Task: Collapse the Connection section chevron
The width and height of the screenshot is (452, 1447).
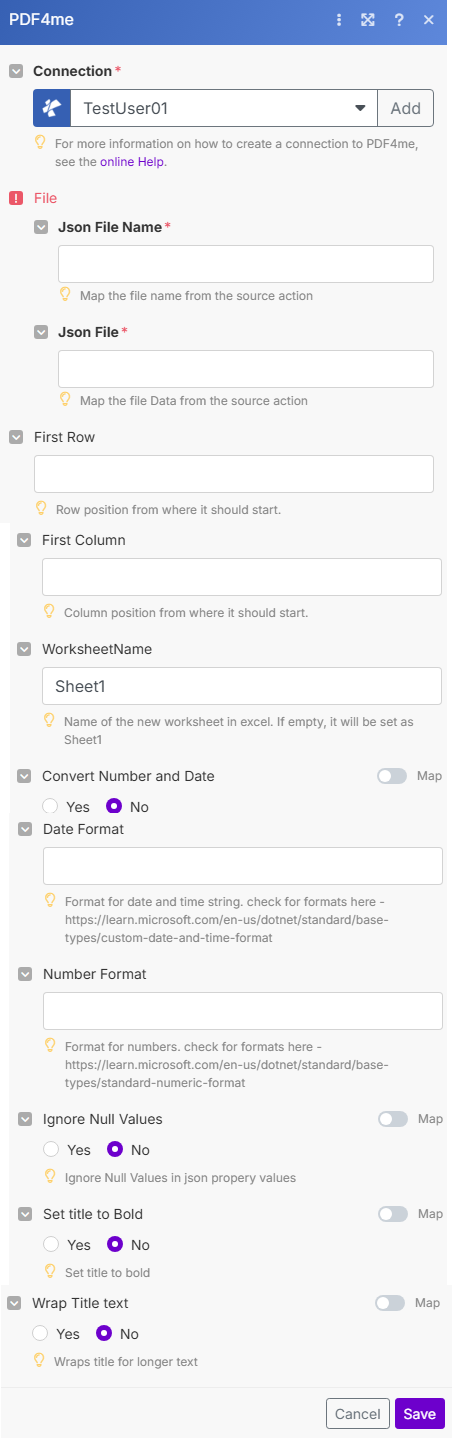Action: point(16,71)
